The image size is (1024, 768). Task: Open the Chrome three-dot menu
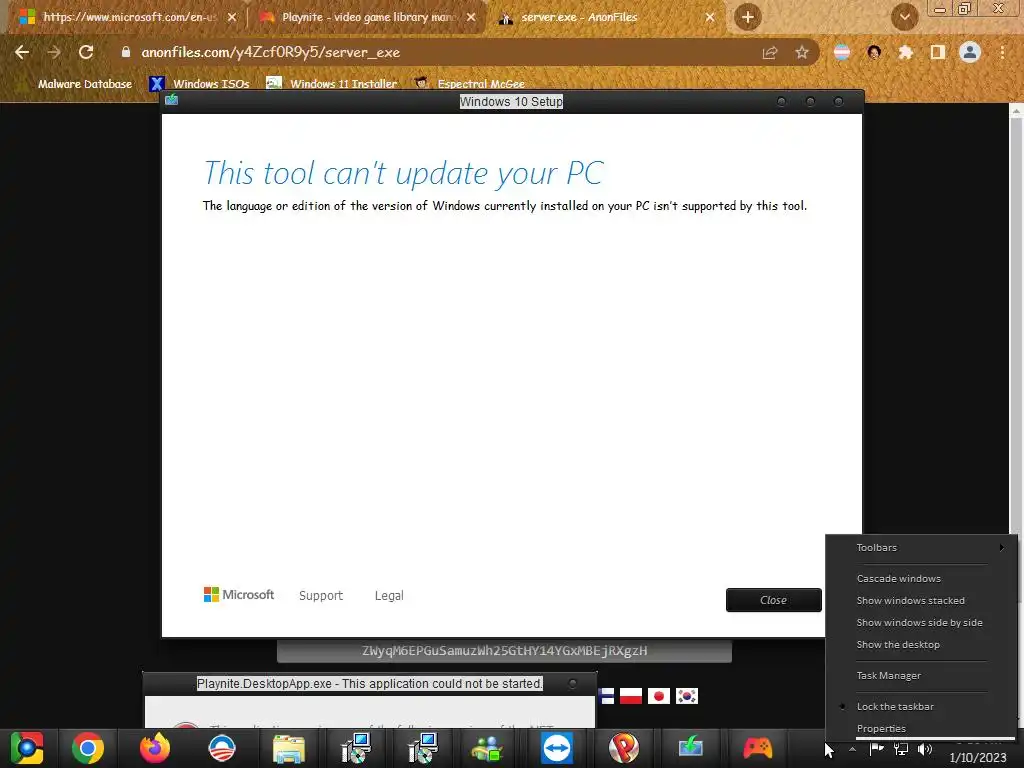tap(1002, 52)
